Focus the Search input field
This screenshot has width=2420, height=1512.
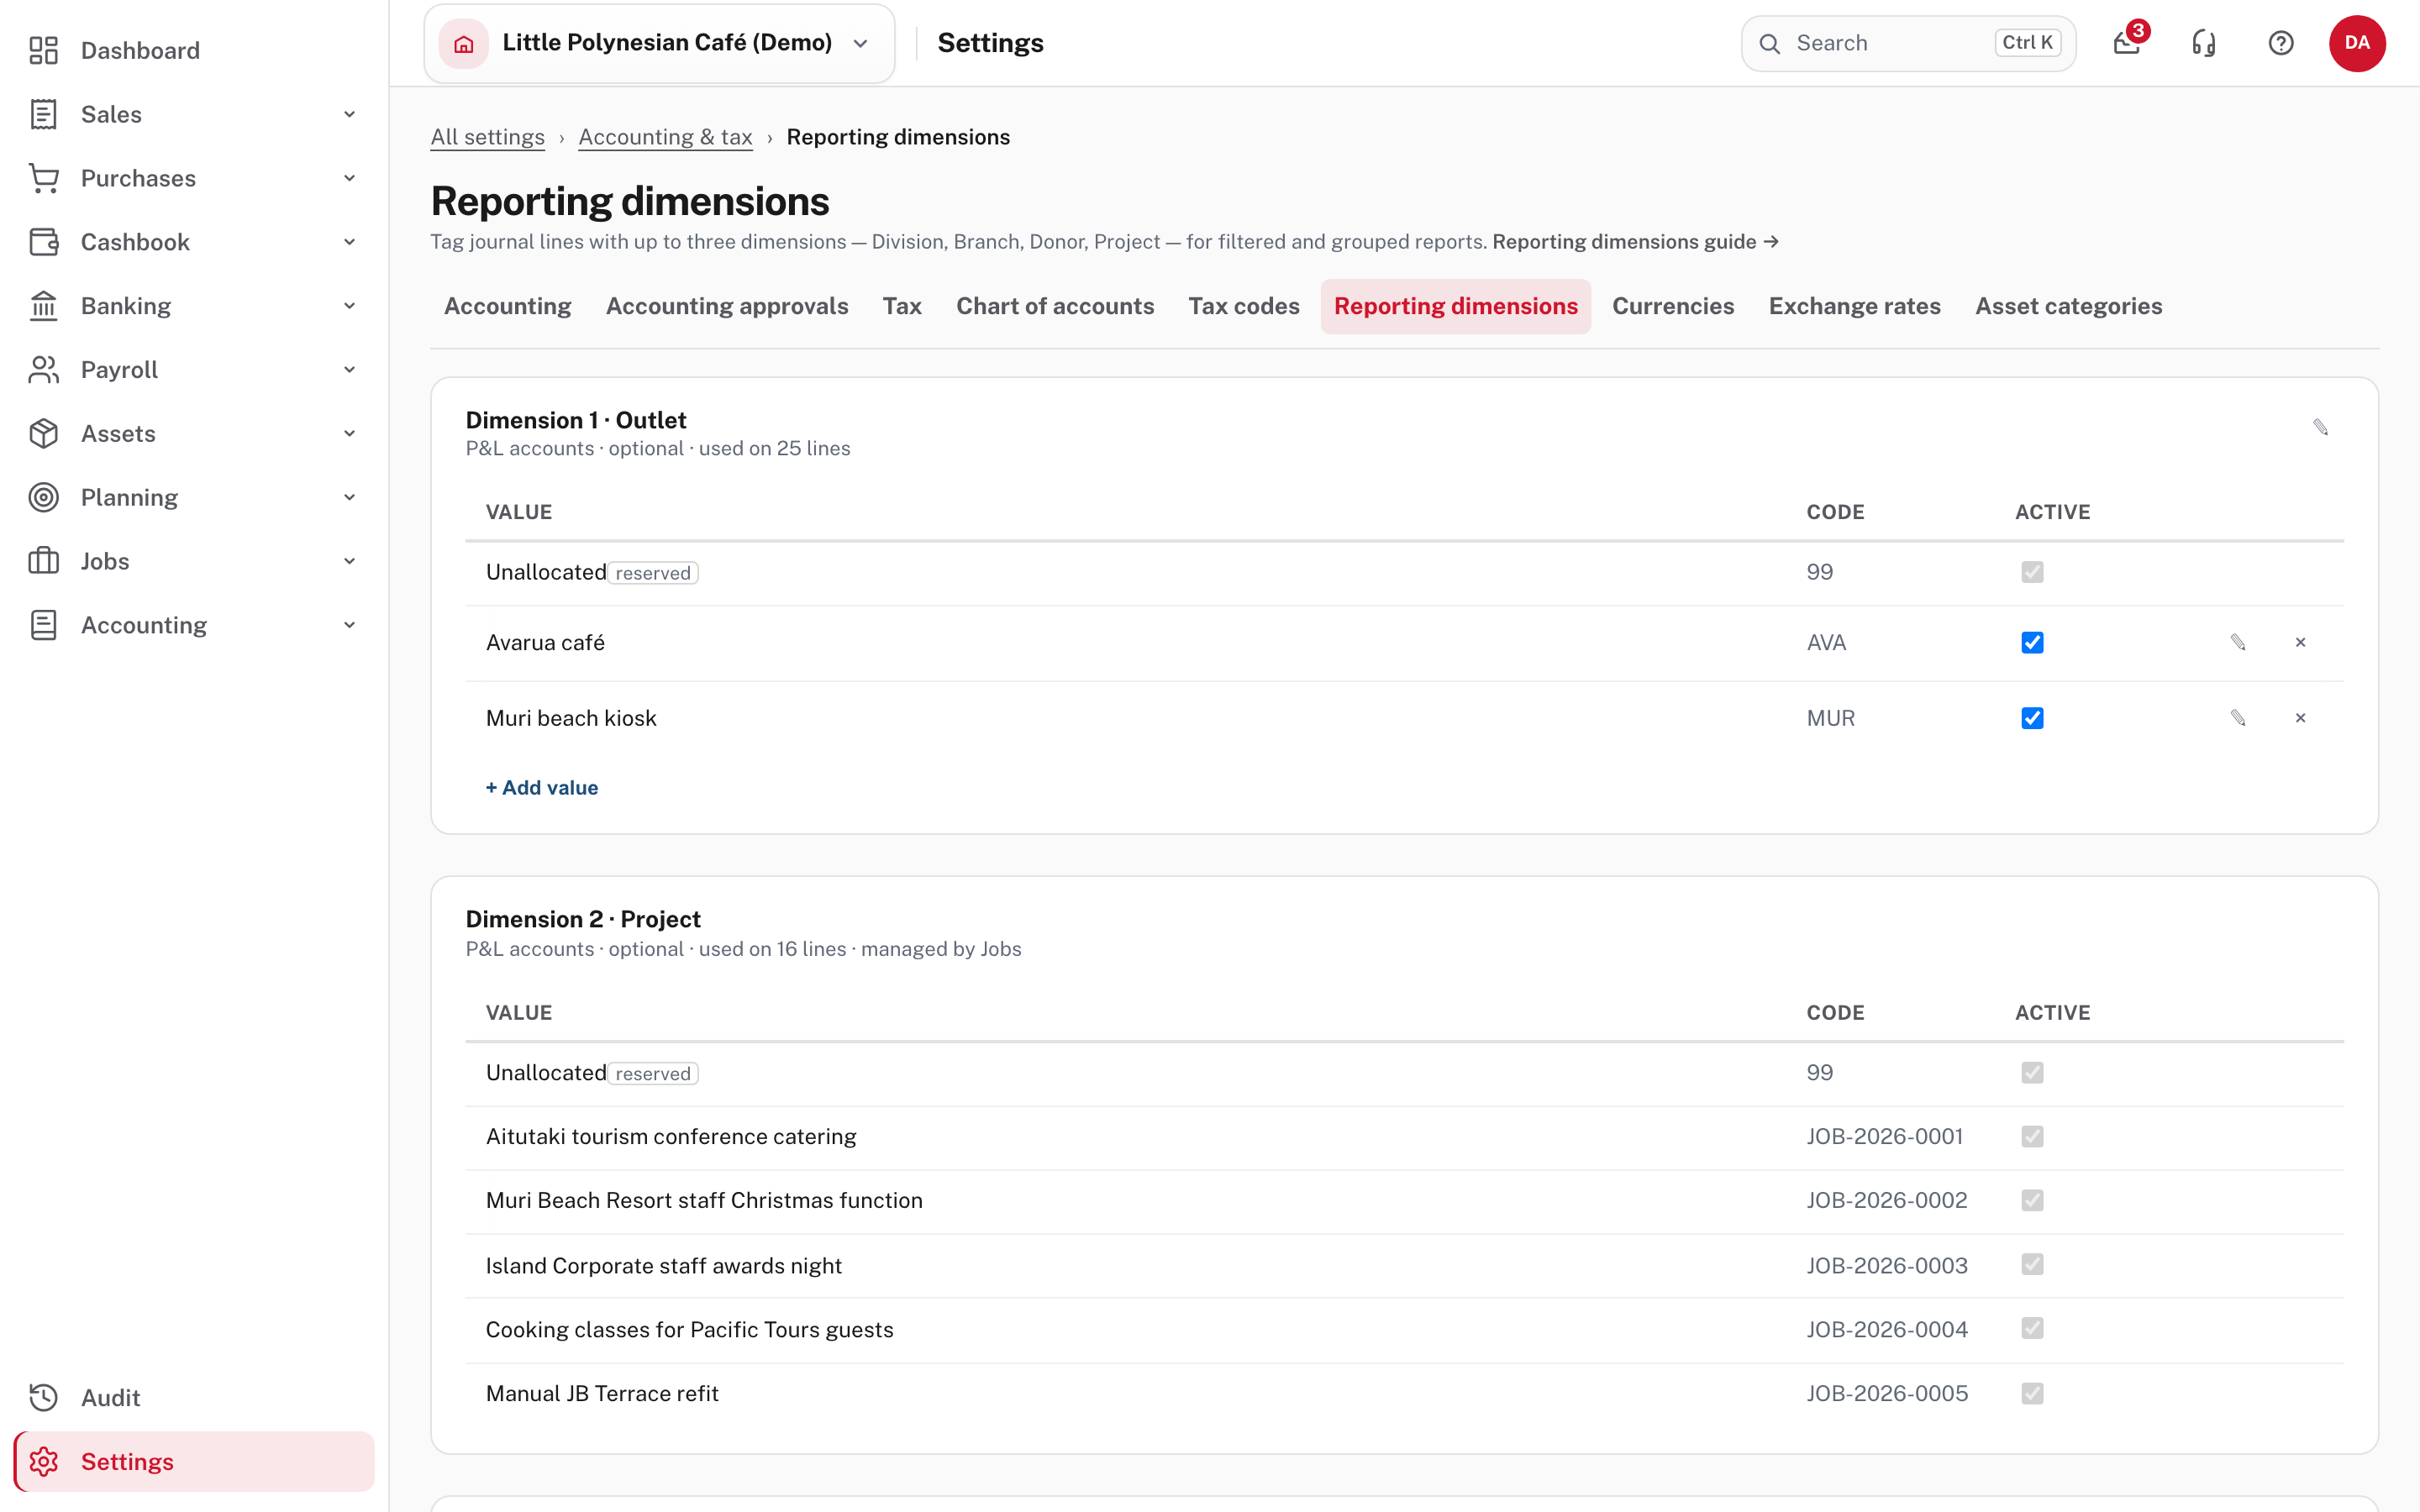click(1908, 43)
